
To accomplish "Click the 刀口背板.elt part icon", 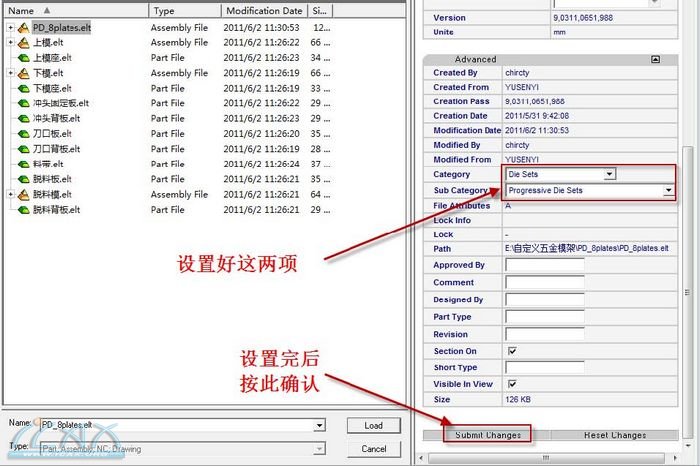I will coord(23,149).
